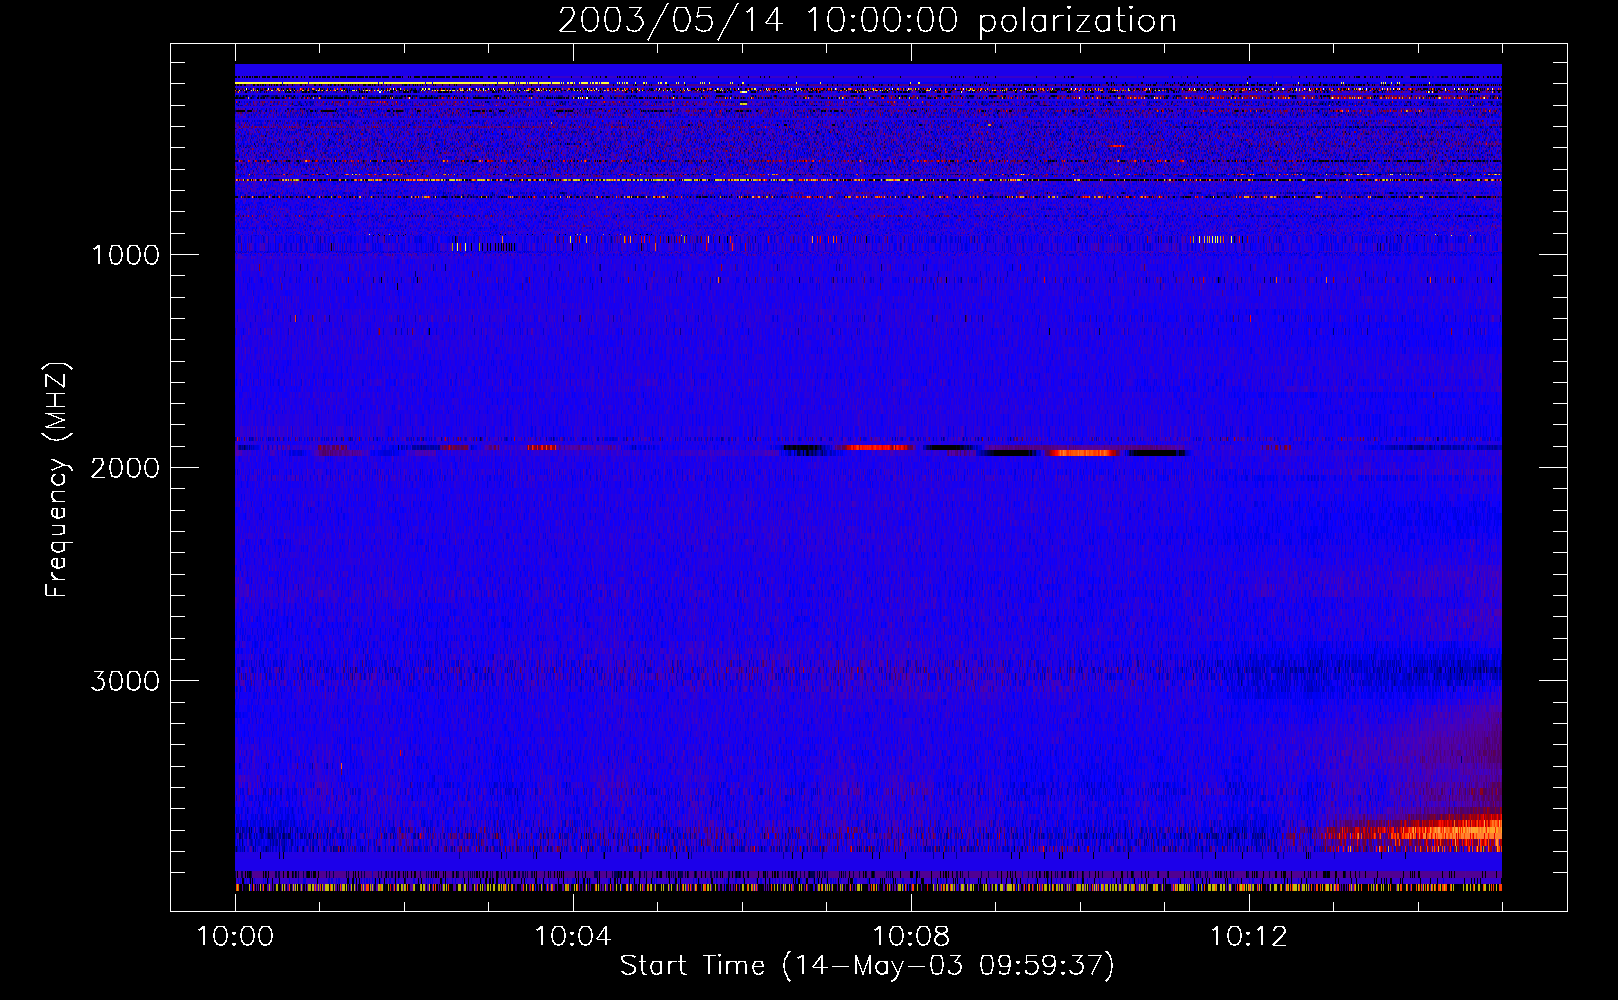This screenshot has width=1618, height=1000.
Task: Click the 10:00 time tick label
Action: [235, 937]
